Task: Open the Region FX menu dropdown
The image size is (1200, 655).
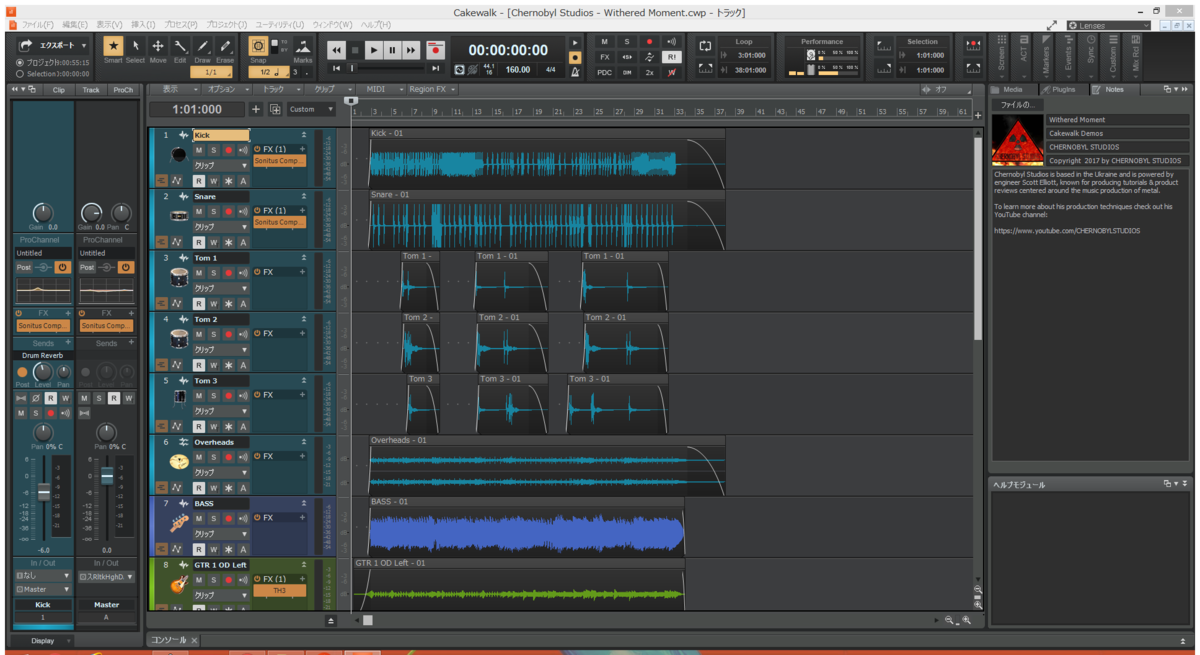Action: (433, 89)
